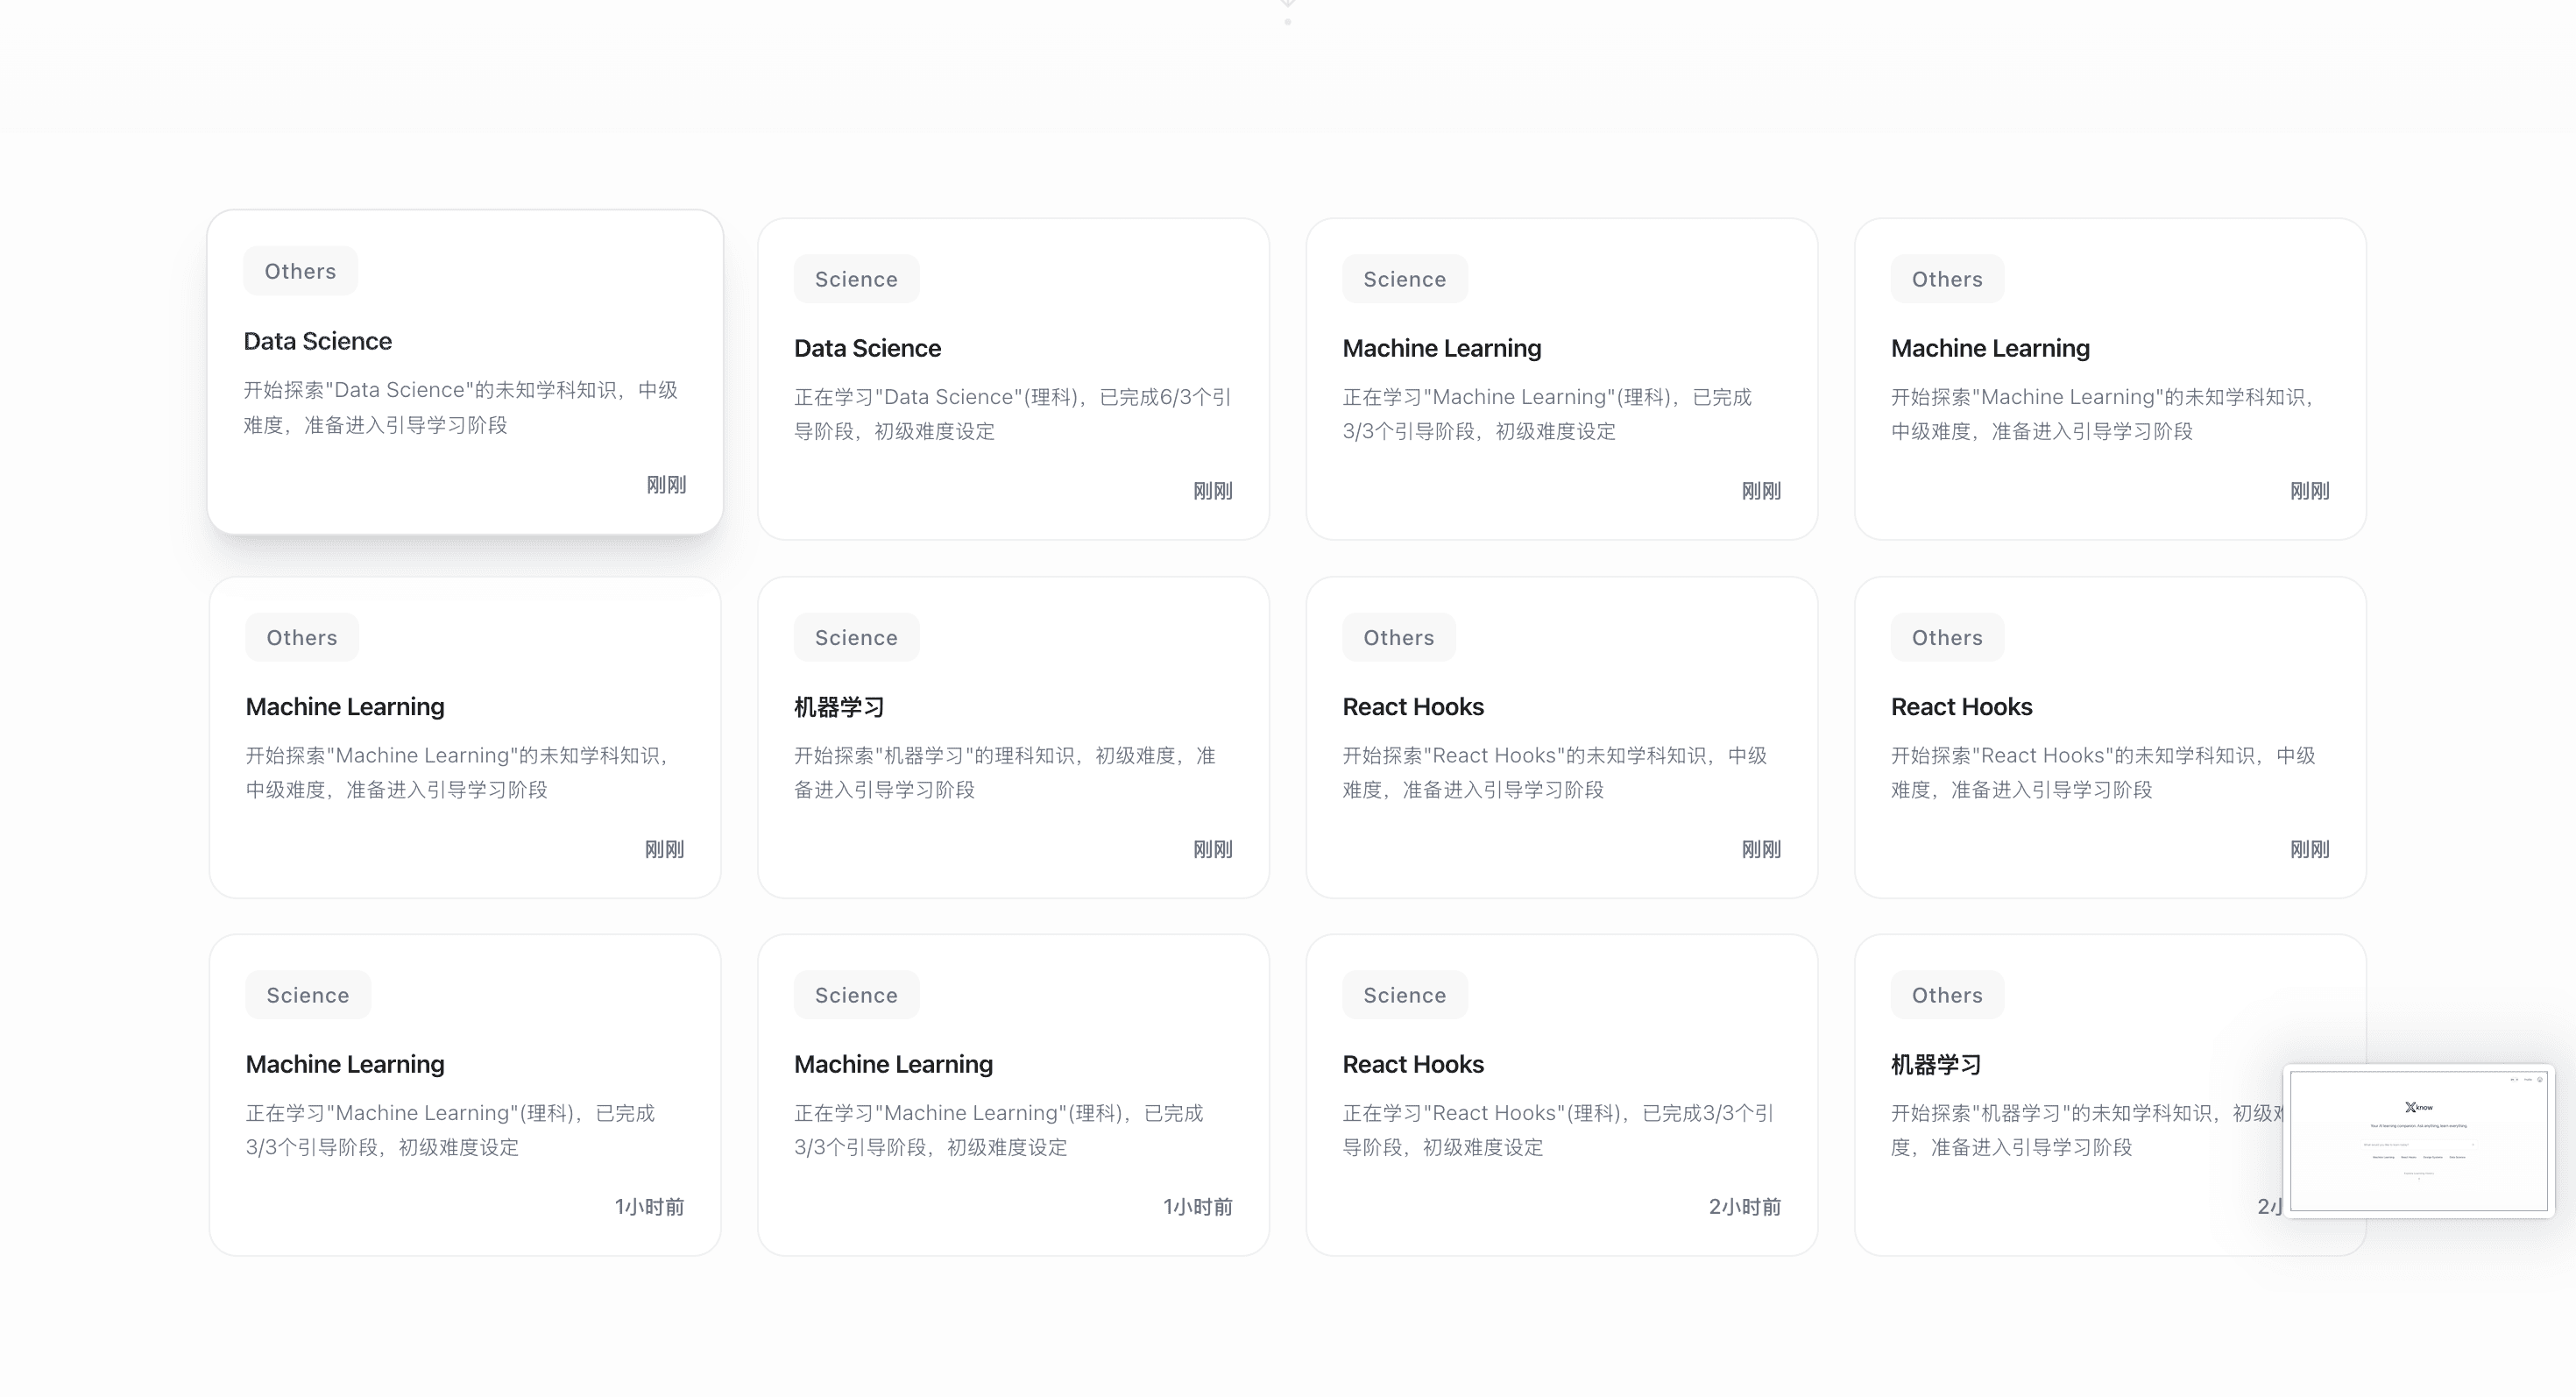Click Science tag on the 机器学习 card
The height and width of the screenshot is (1397, 2576).
click(856, 637)
